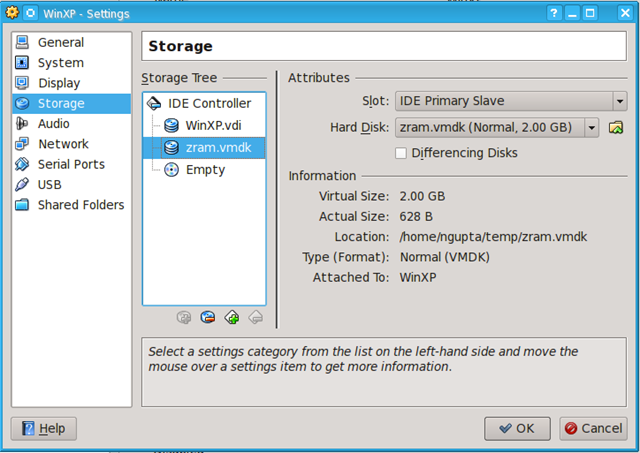Click the Hard Disk dropdown arrow
The image size is (640, 453).
(x=591, y=128)
